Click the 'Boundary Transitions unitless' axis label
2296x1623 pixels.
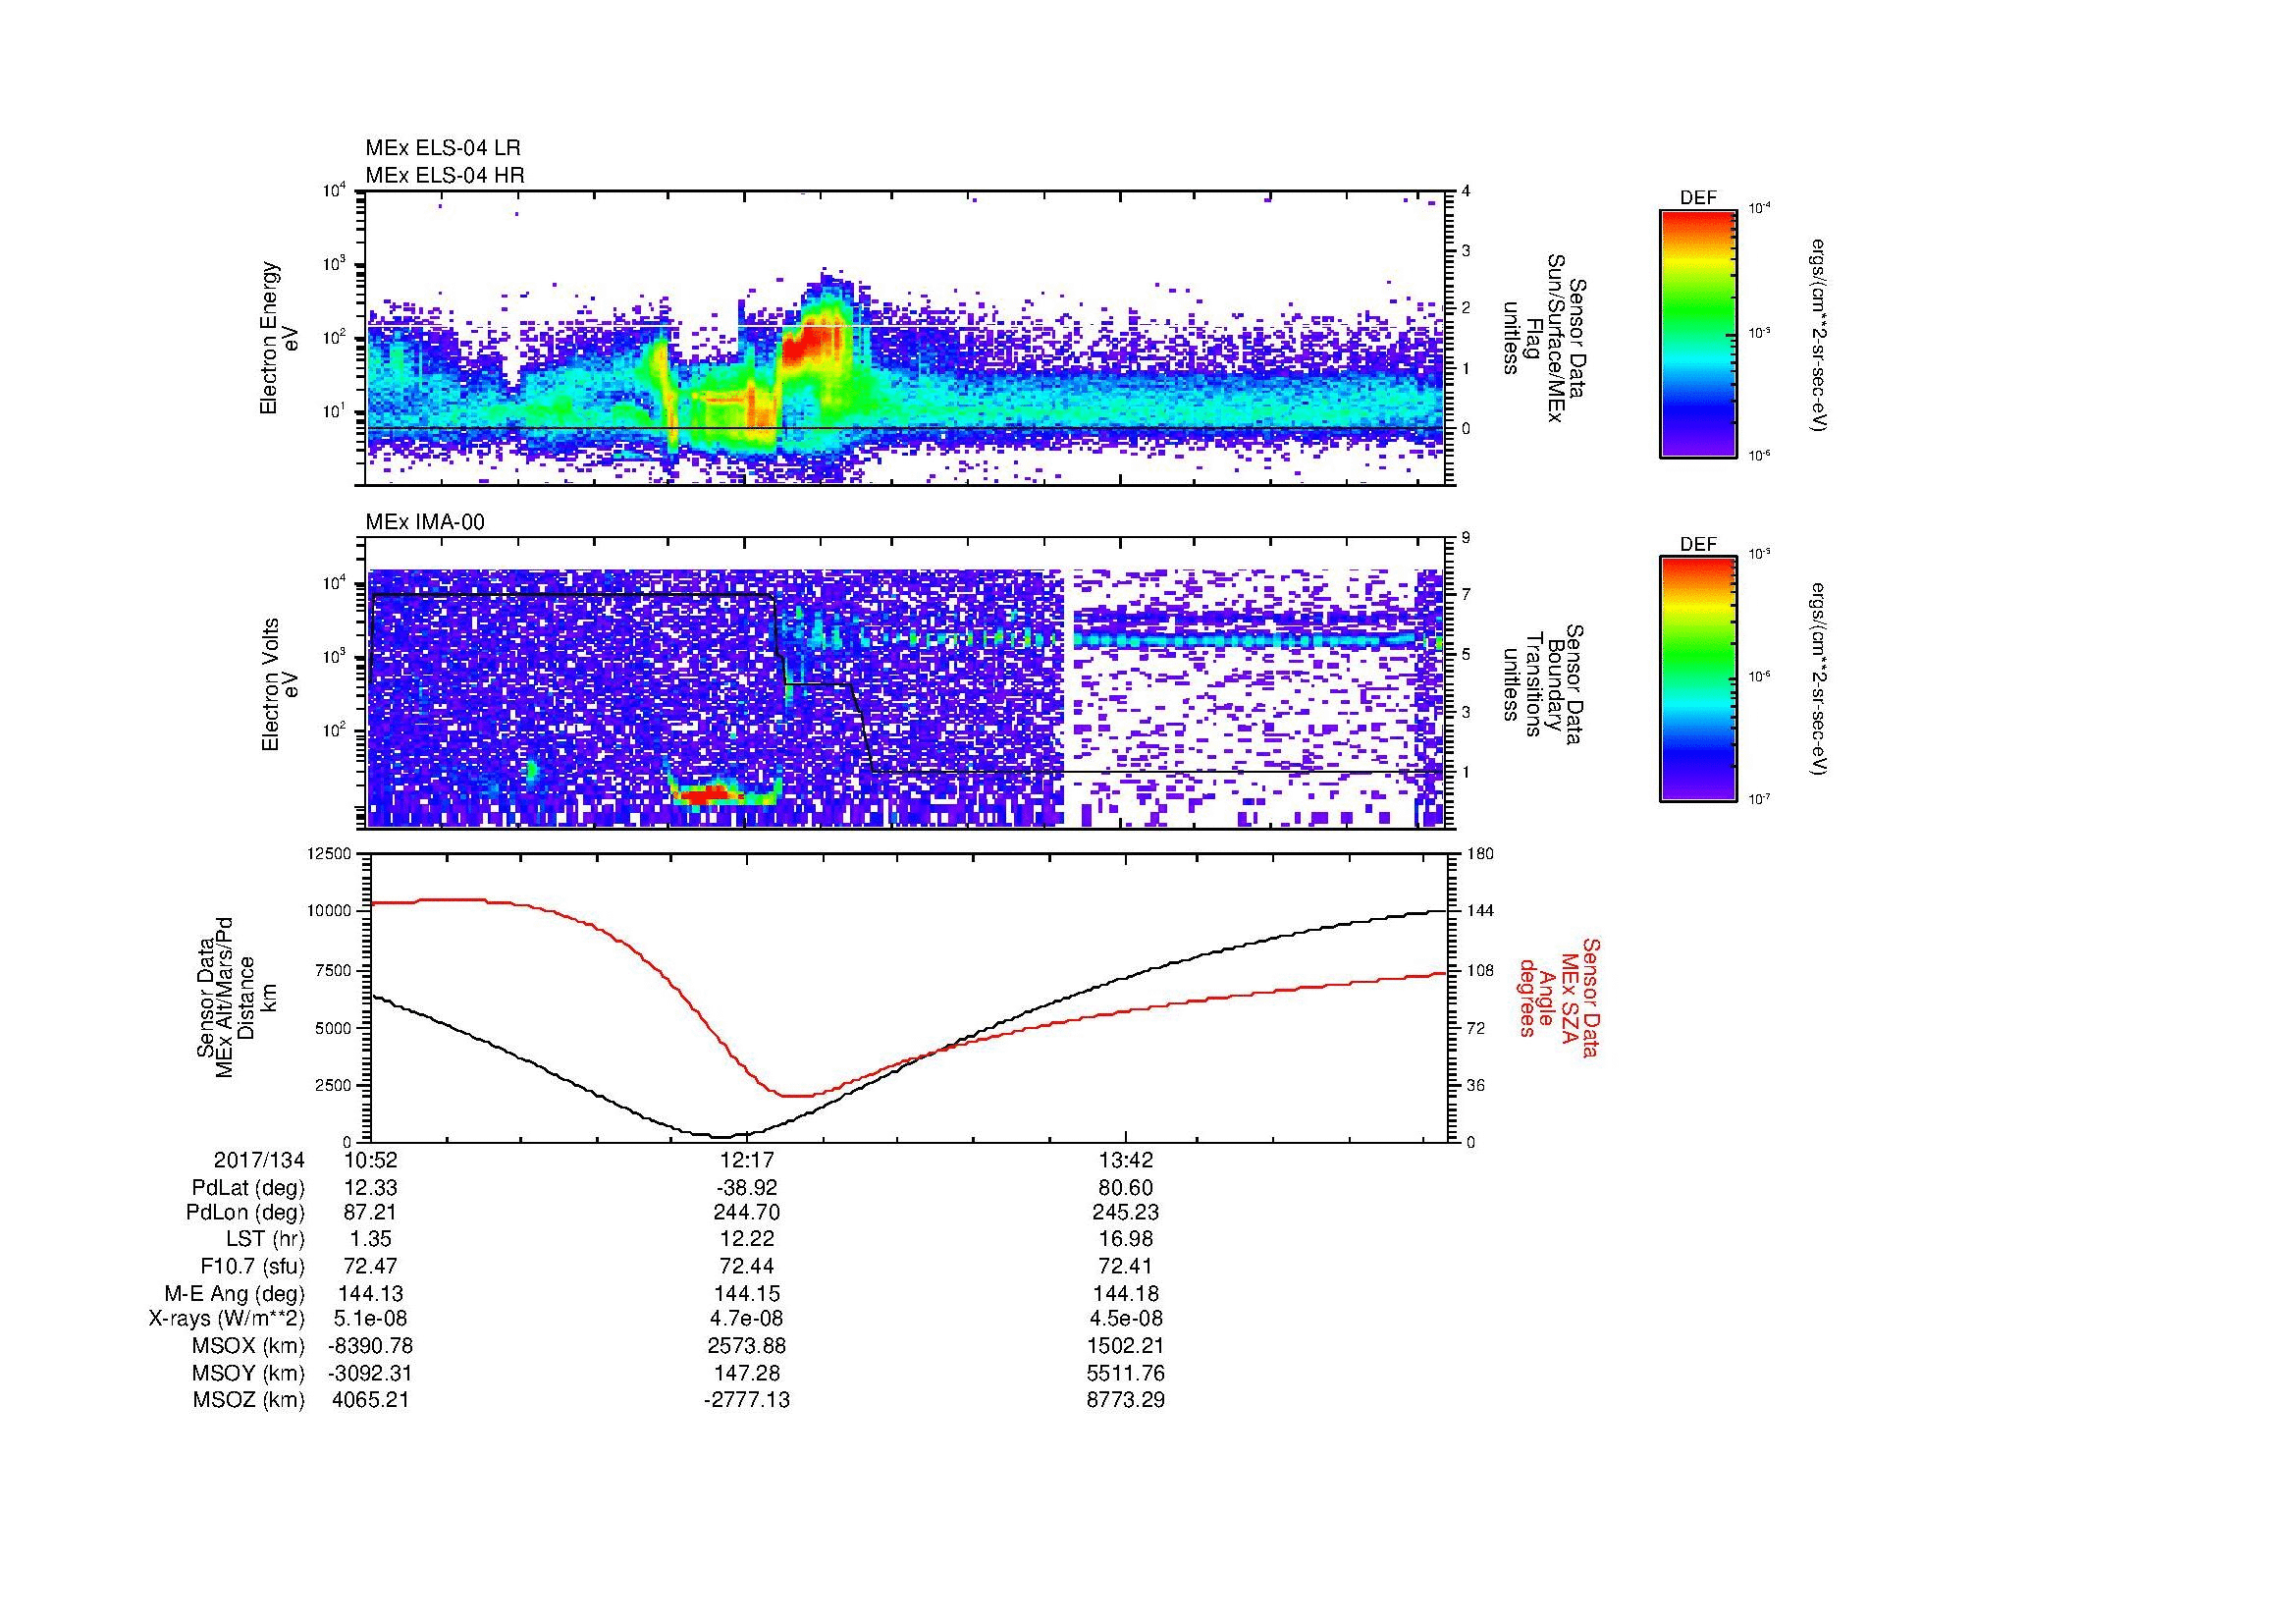(x=1543, y=685)
